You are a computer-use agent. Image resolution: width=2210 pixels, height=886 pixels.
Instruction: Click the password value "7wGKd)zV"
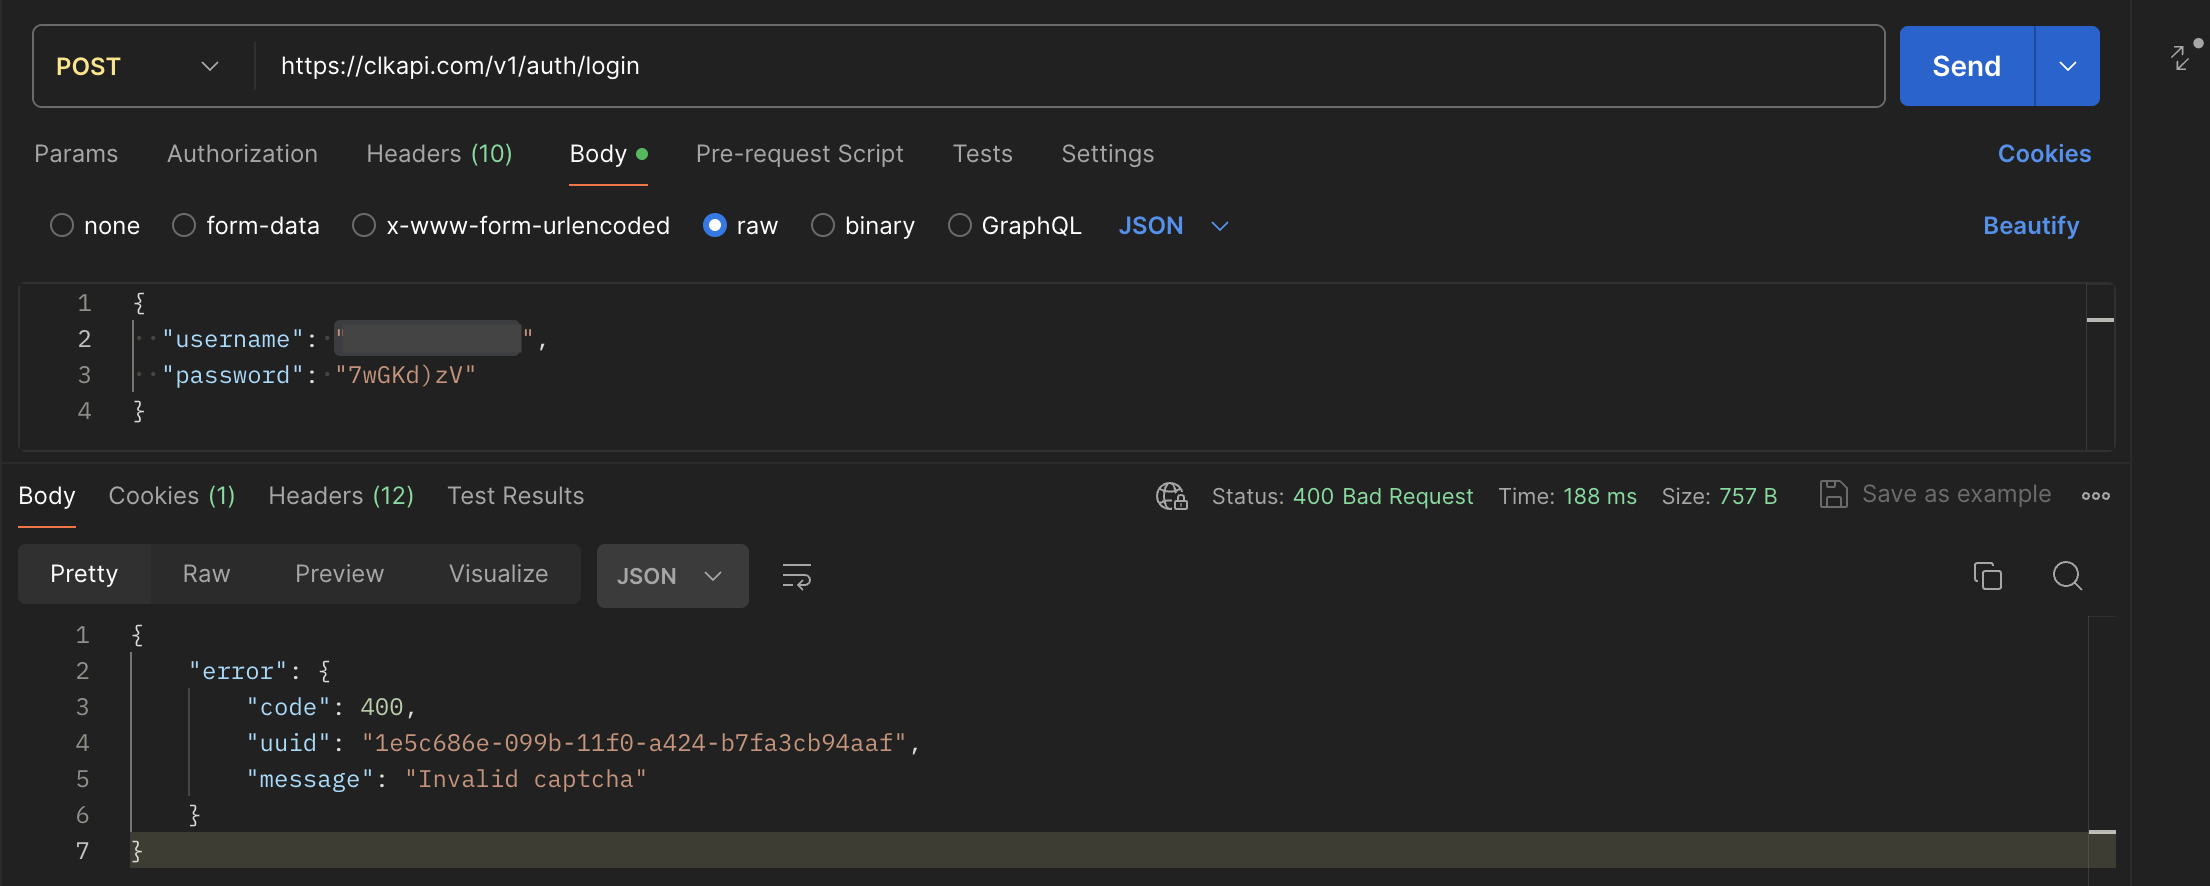point(405,375)
